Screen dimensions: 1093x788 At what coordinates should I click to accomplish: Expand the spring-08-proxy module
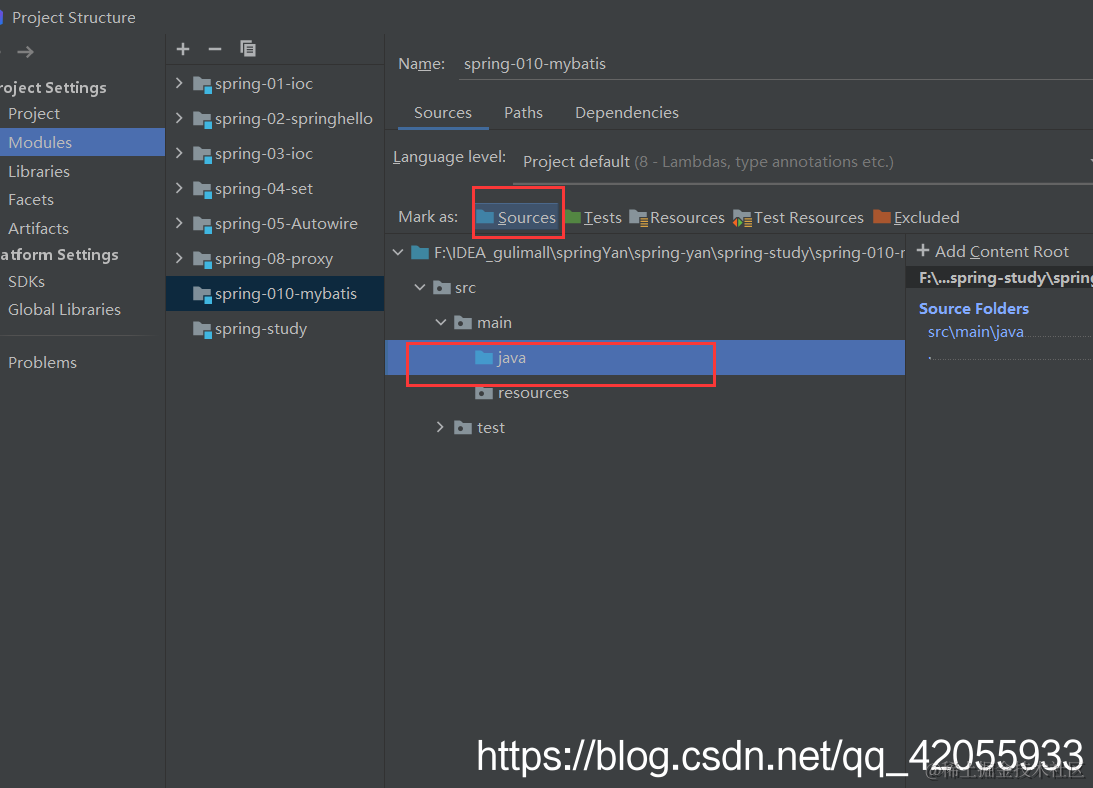click(x=179, y=259)
